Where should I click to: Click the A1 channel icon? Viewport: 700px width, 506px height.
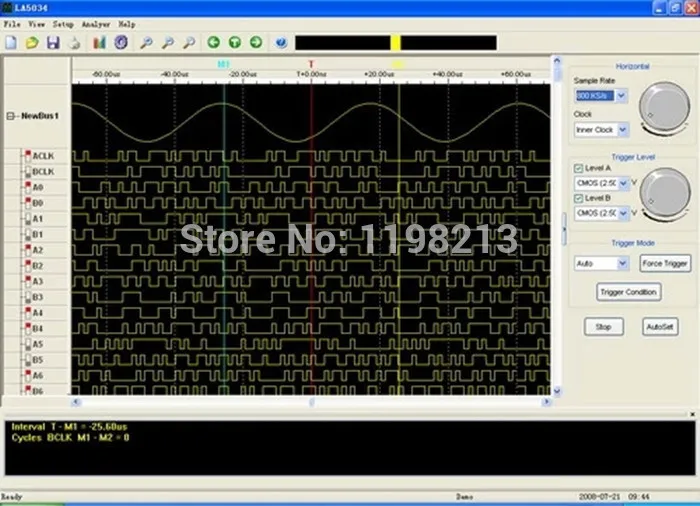(x=28, y=218)
